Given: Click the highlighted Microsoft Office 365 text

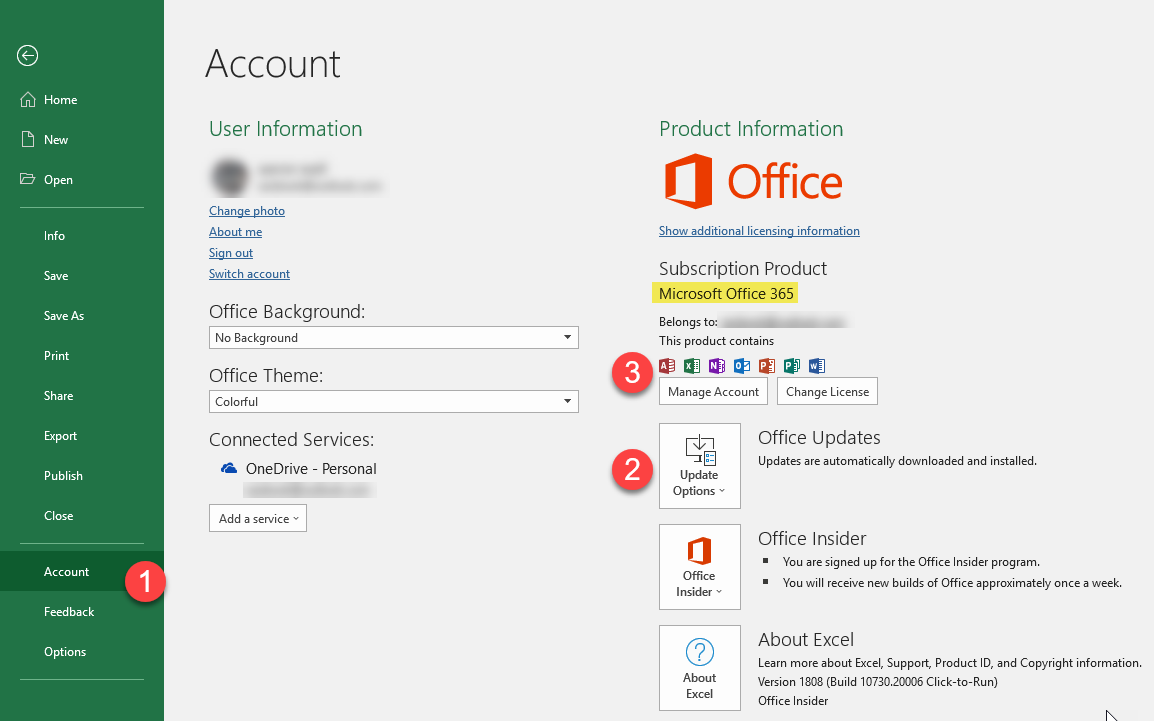Looking at the screenshot, I should tap(726, 294).
